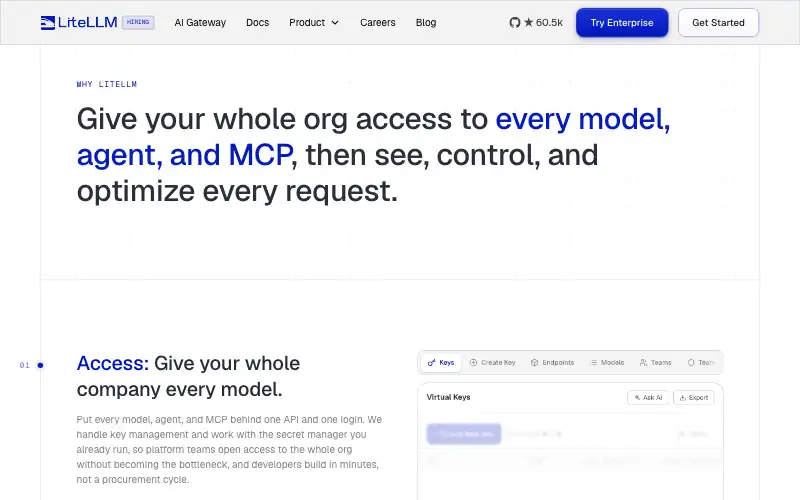Click the cube icon beside Endpoints
This screenshot has width=800, height=500.
(534, 363)
